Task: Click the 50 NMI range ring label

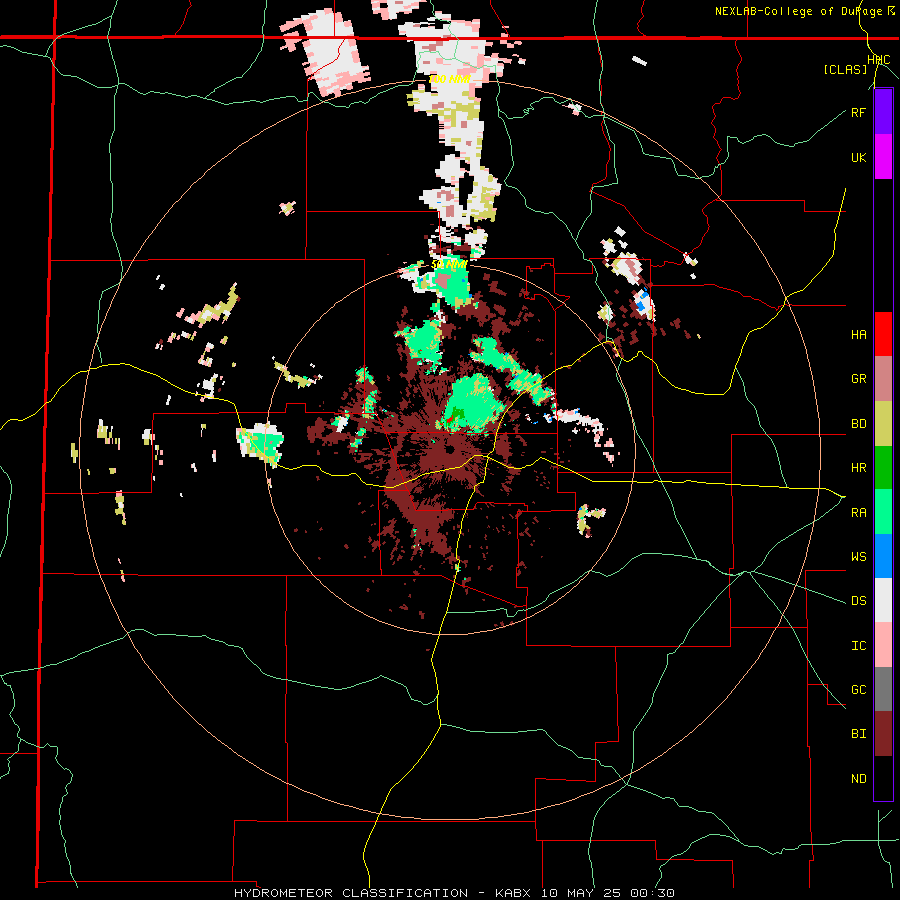Action: [x=449, y=265]
